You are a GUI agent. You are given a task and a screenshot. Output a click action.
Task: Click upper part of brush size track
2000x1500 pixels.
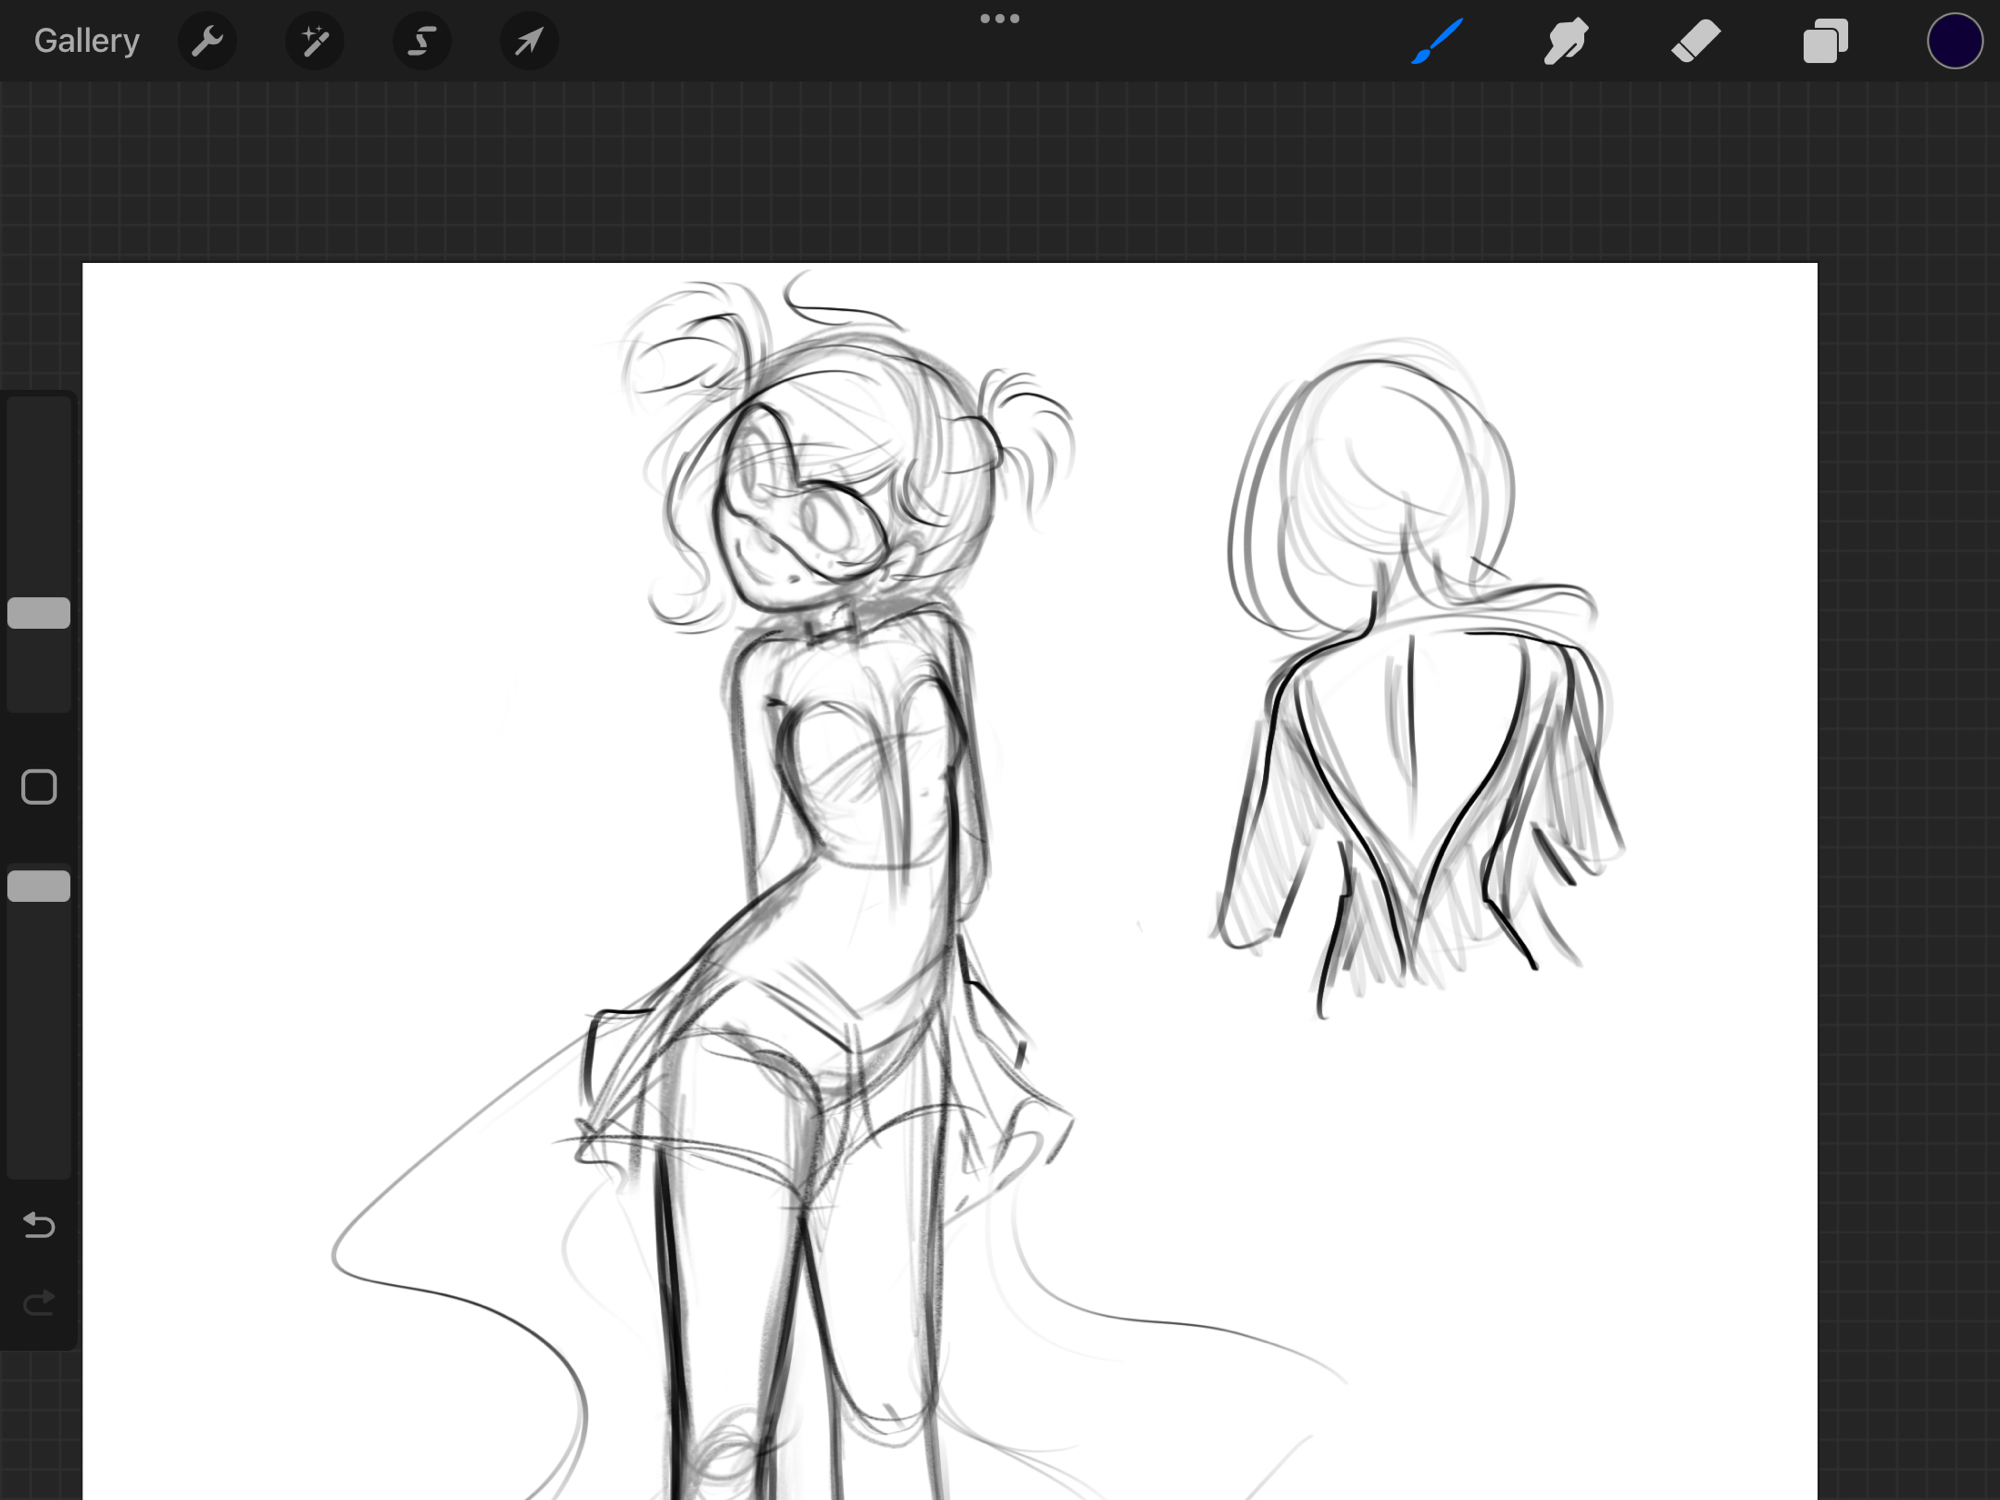click(x=39, y=470)
